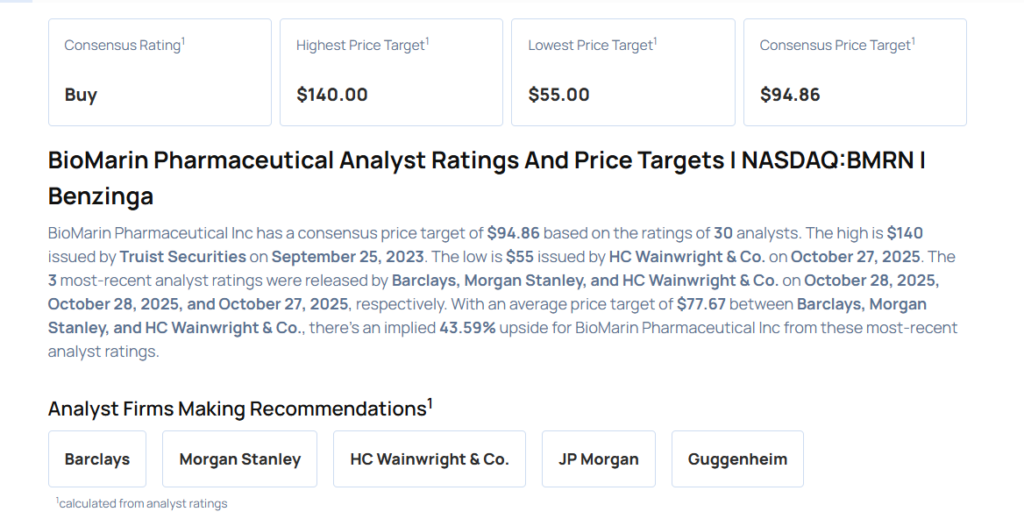Click the Consensus Rating card label

pos(123,46)
